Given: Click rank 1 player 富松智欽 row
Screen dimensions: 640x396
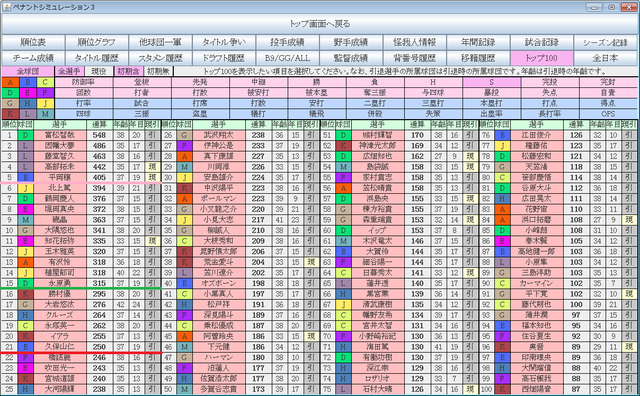Looking at the screenshot, I should coord(80,135).
